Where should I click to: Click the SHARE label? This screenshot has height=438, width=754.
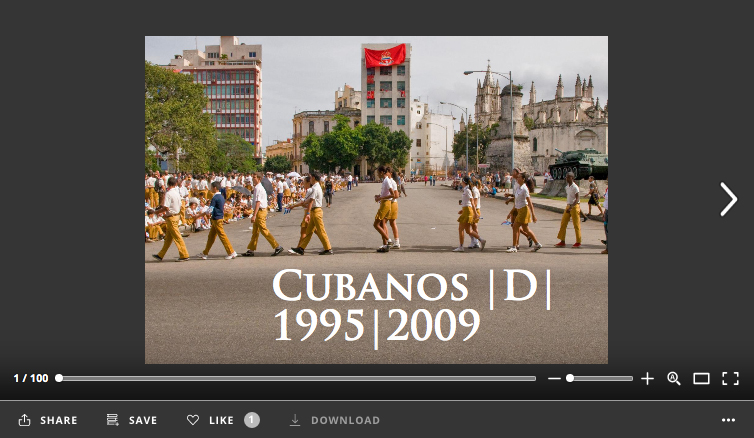[59, 420]
